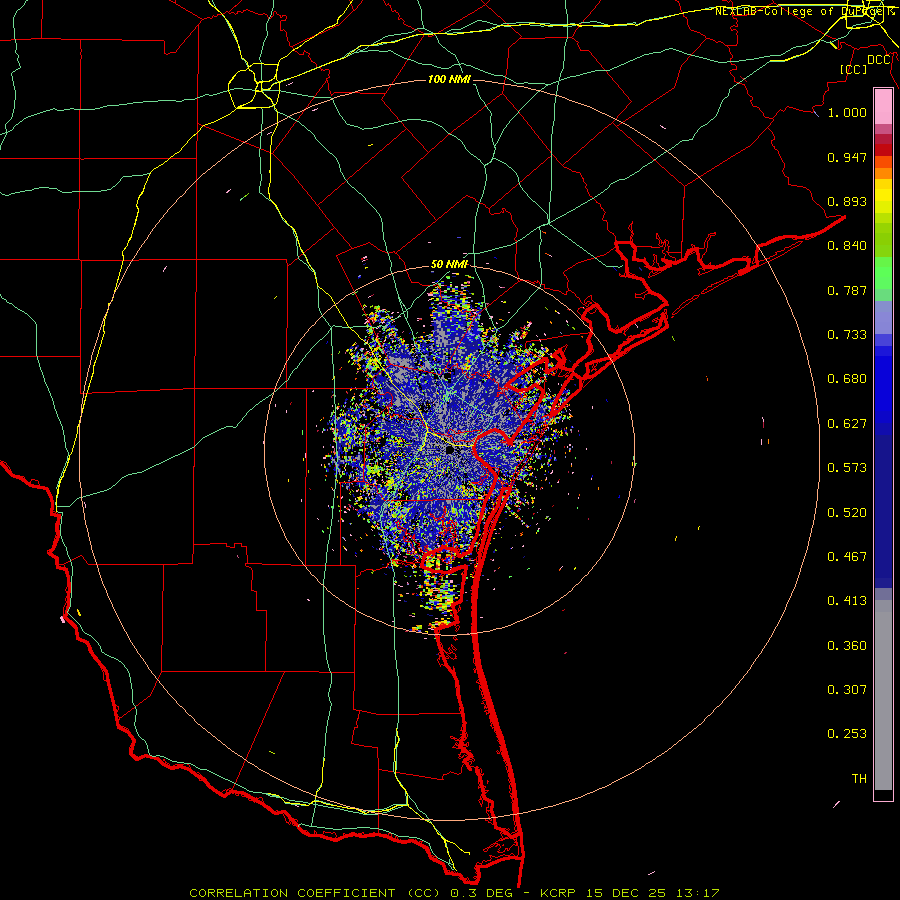Click the 50 NMI range ring label
The image size is (900, 900).
449,264
